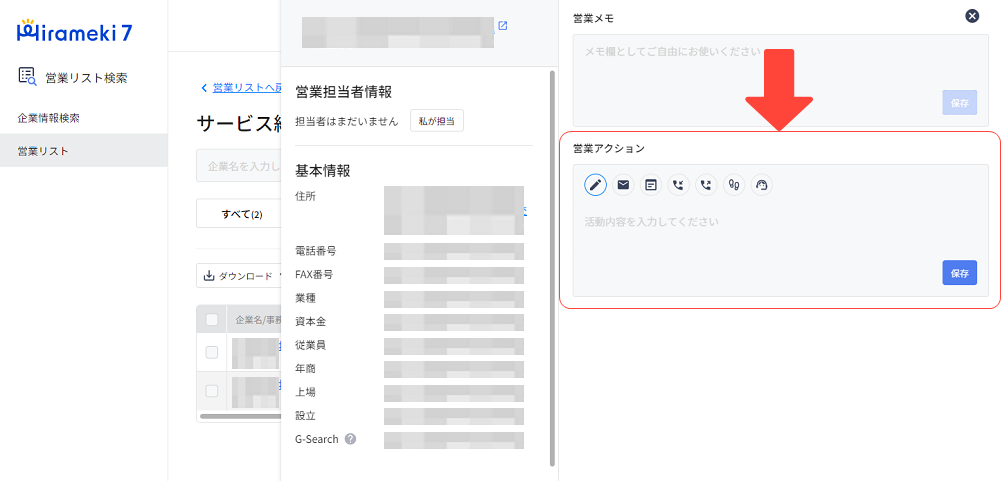Viewport: 1001px width, 481px height.
Task: Click the 営業担当者情報 heading
Action: pyautogui.click(x=343, y=91)
